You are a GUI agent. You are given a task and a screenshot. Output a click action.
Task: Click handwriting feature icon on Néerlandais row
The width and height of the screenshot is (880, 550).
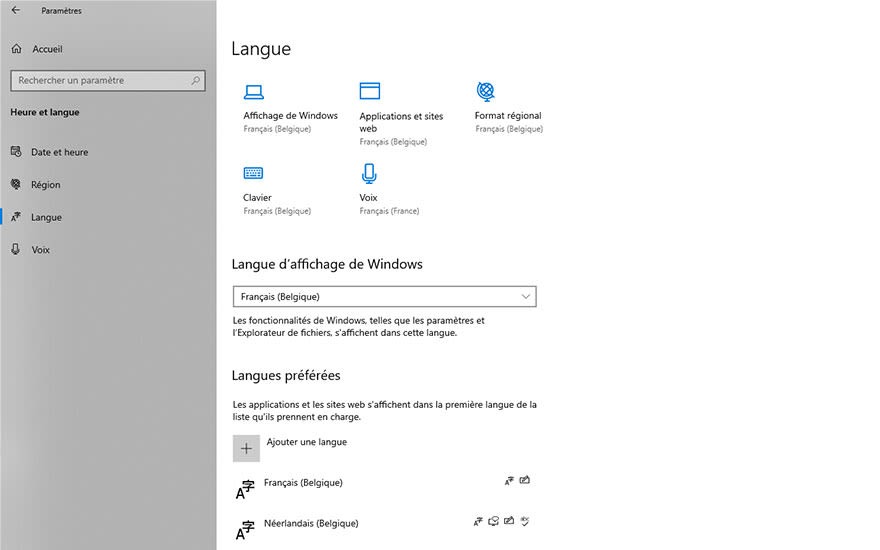509,521
